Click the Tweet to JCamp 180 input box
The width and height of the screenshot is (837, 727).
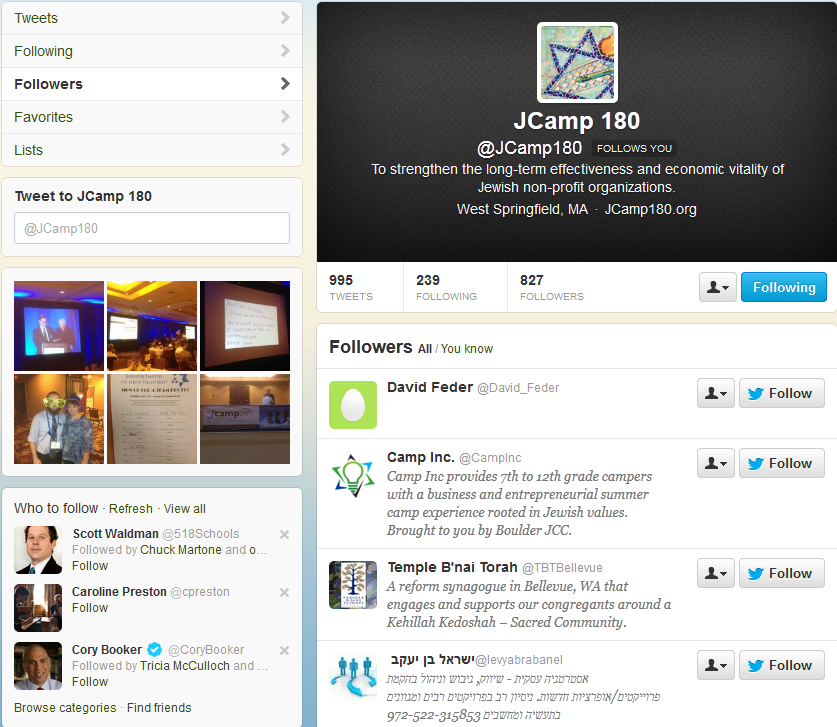(152, 228)
